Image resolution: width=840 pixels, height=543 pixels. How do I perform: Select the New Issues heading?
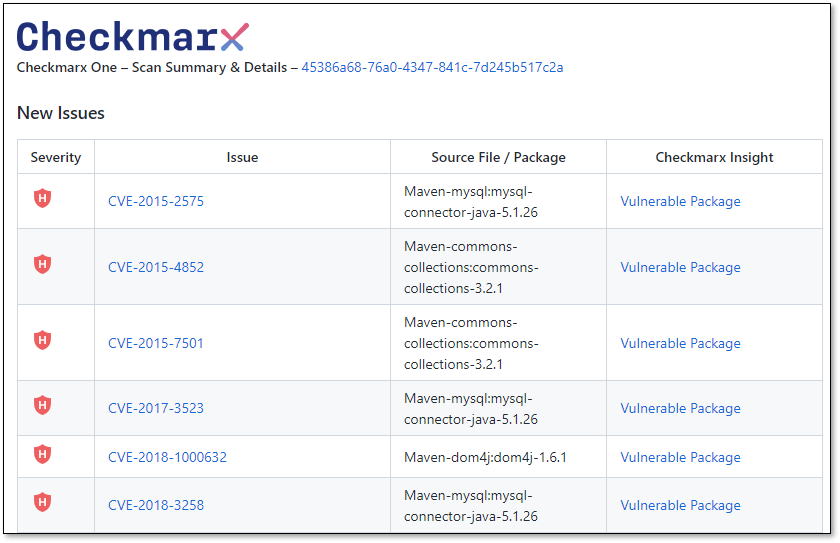[x=61, y=113]
